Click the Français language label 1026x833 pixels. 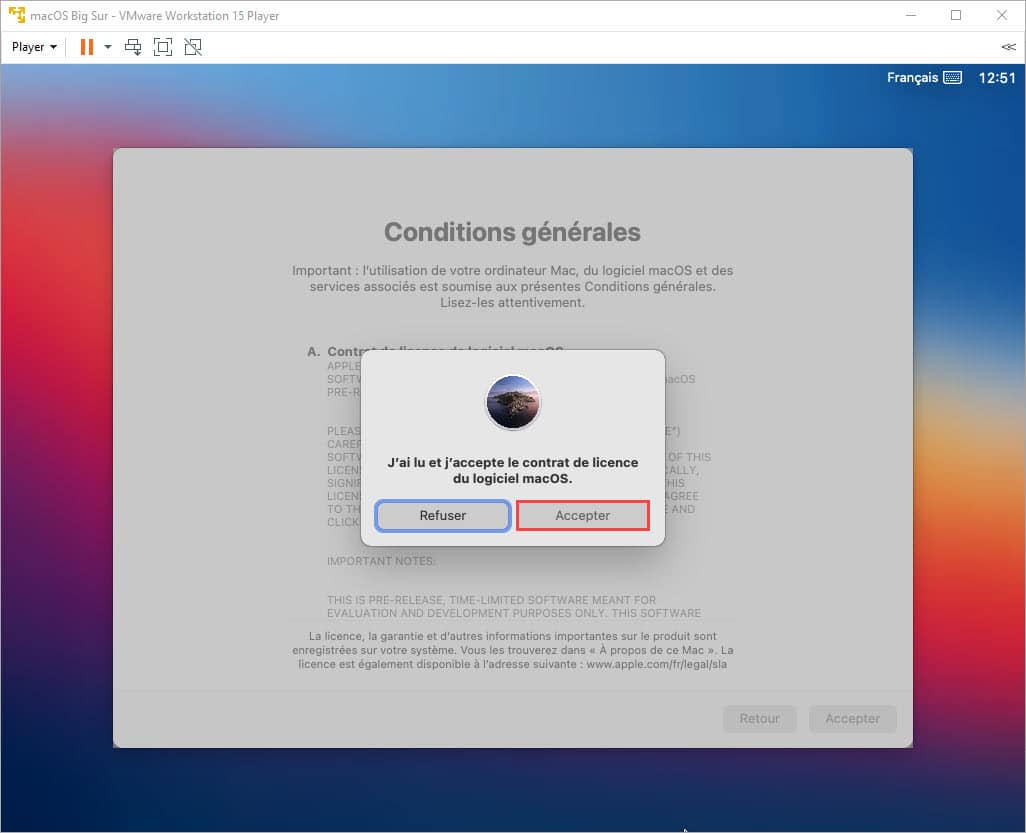click(912, 78)
